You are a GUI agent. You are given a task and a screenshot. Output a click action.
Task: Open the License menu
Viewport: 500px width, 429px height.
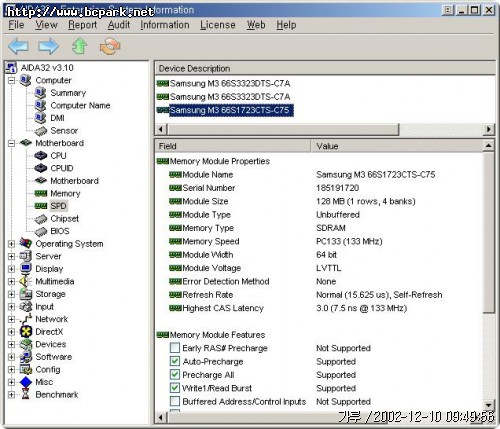(x=218, y=25)
